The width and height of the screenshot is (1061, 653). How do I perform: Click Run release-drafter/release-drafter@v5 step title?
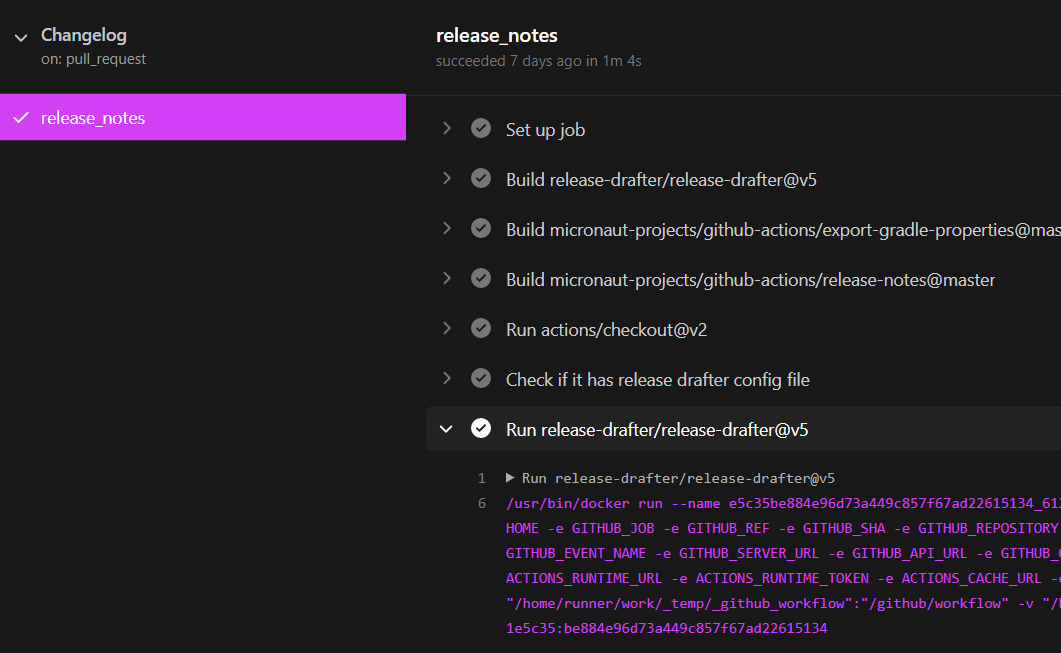pos(657,430)
